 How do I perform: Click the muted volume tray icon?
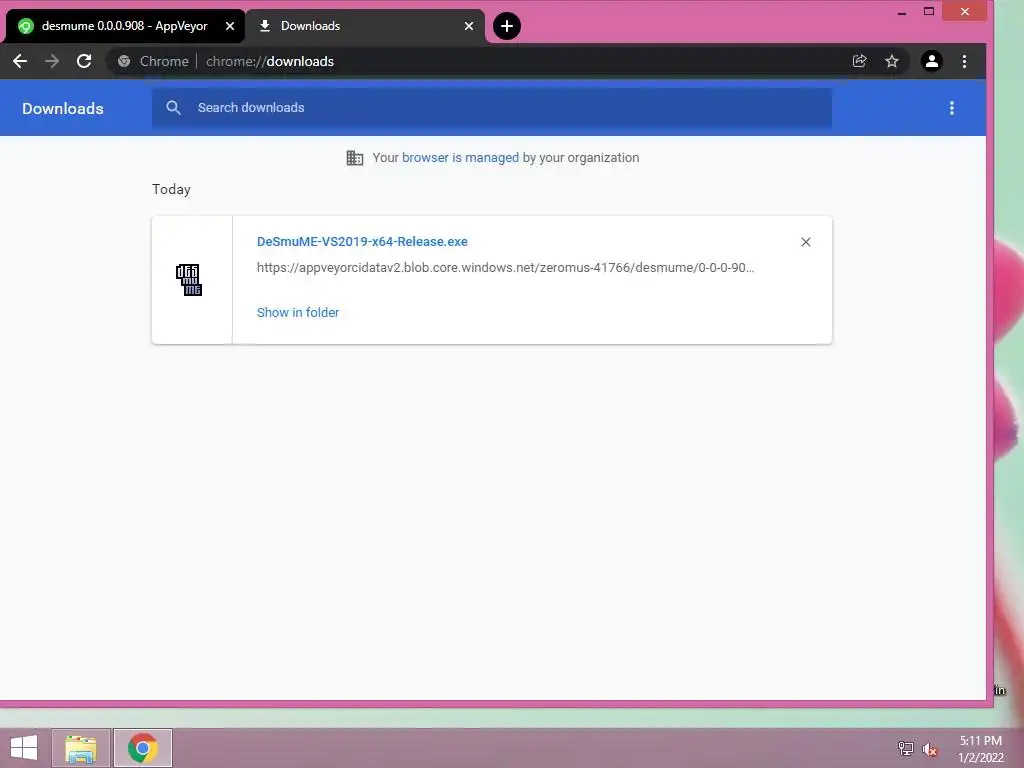929,749
